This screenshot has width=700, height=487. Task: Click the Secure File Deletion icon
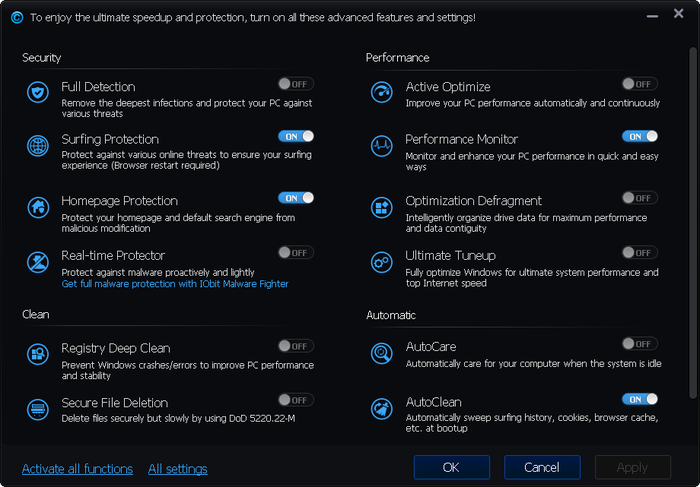tap(37, 408)
